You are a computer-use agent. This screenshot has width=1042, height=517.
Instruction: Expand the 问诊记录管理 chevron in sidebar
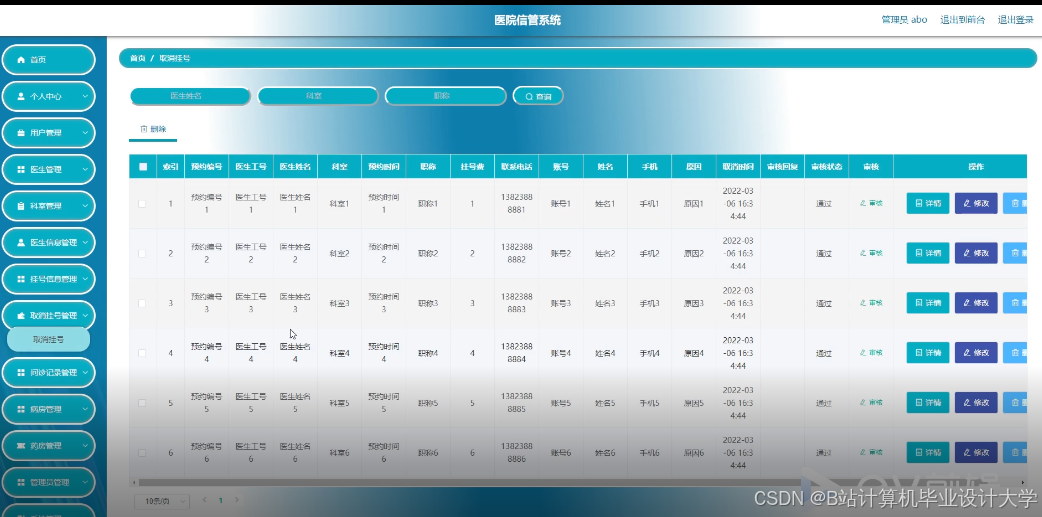85,373
